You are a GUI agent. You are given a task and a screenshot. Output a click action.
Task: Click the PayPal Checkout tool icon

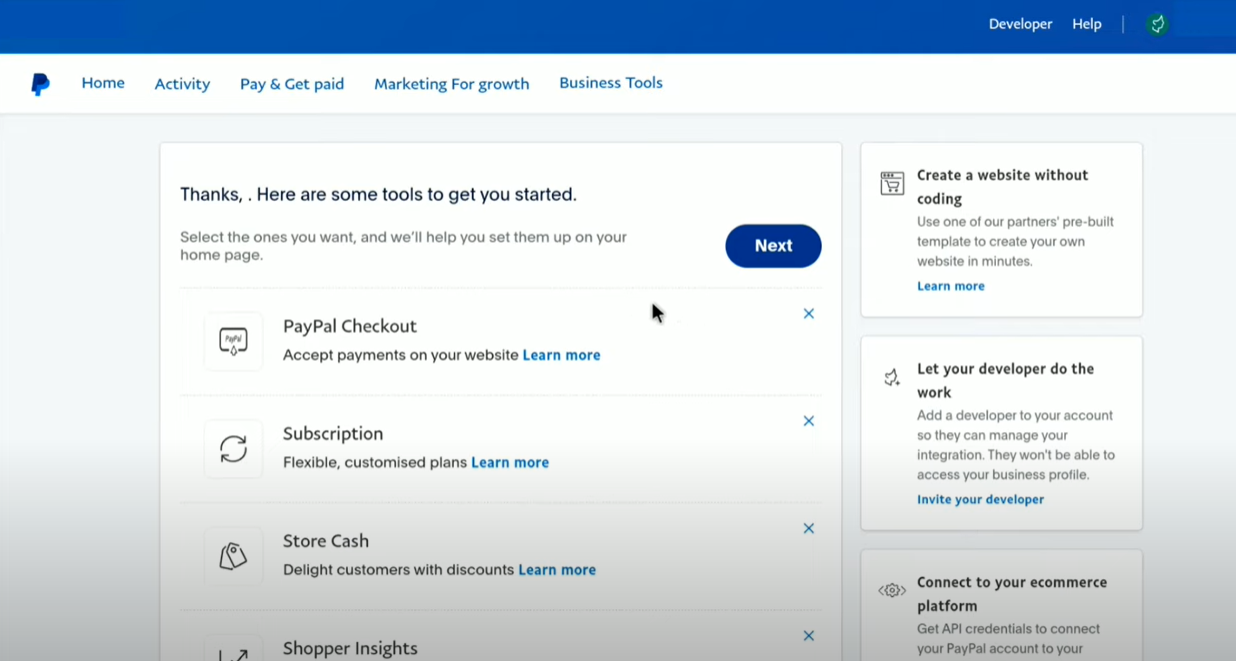[233, 341]
